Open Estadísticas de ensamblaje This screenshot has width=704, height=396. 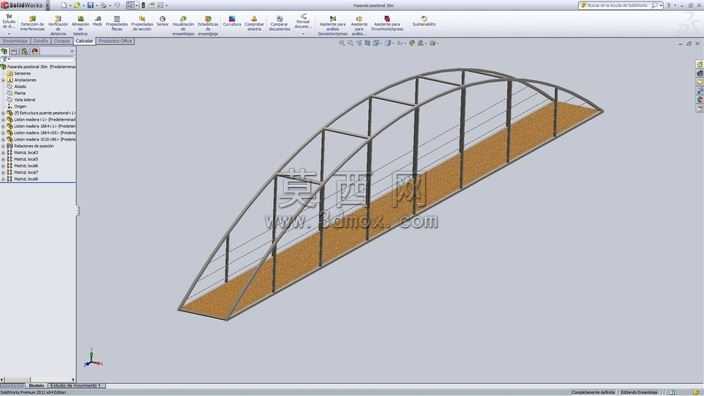[x=208, y=25]
